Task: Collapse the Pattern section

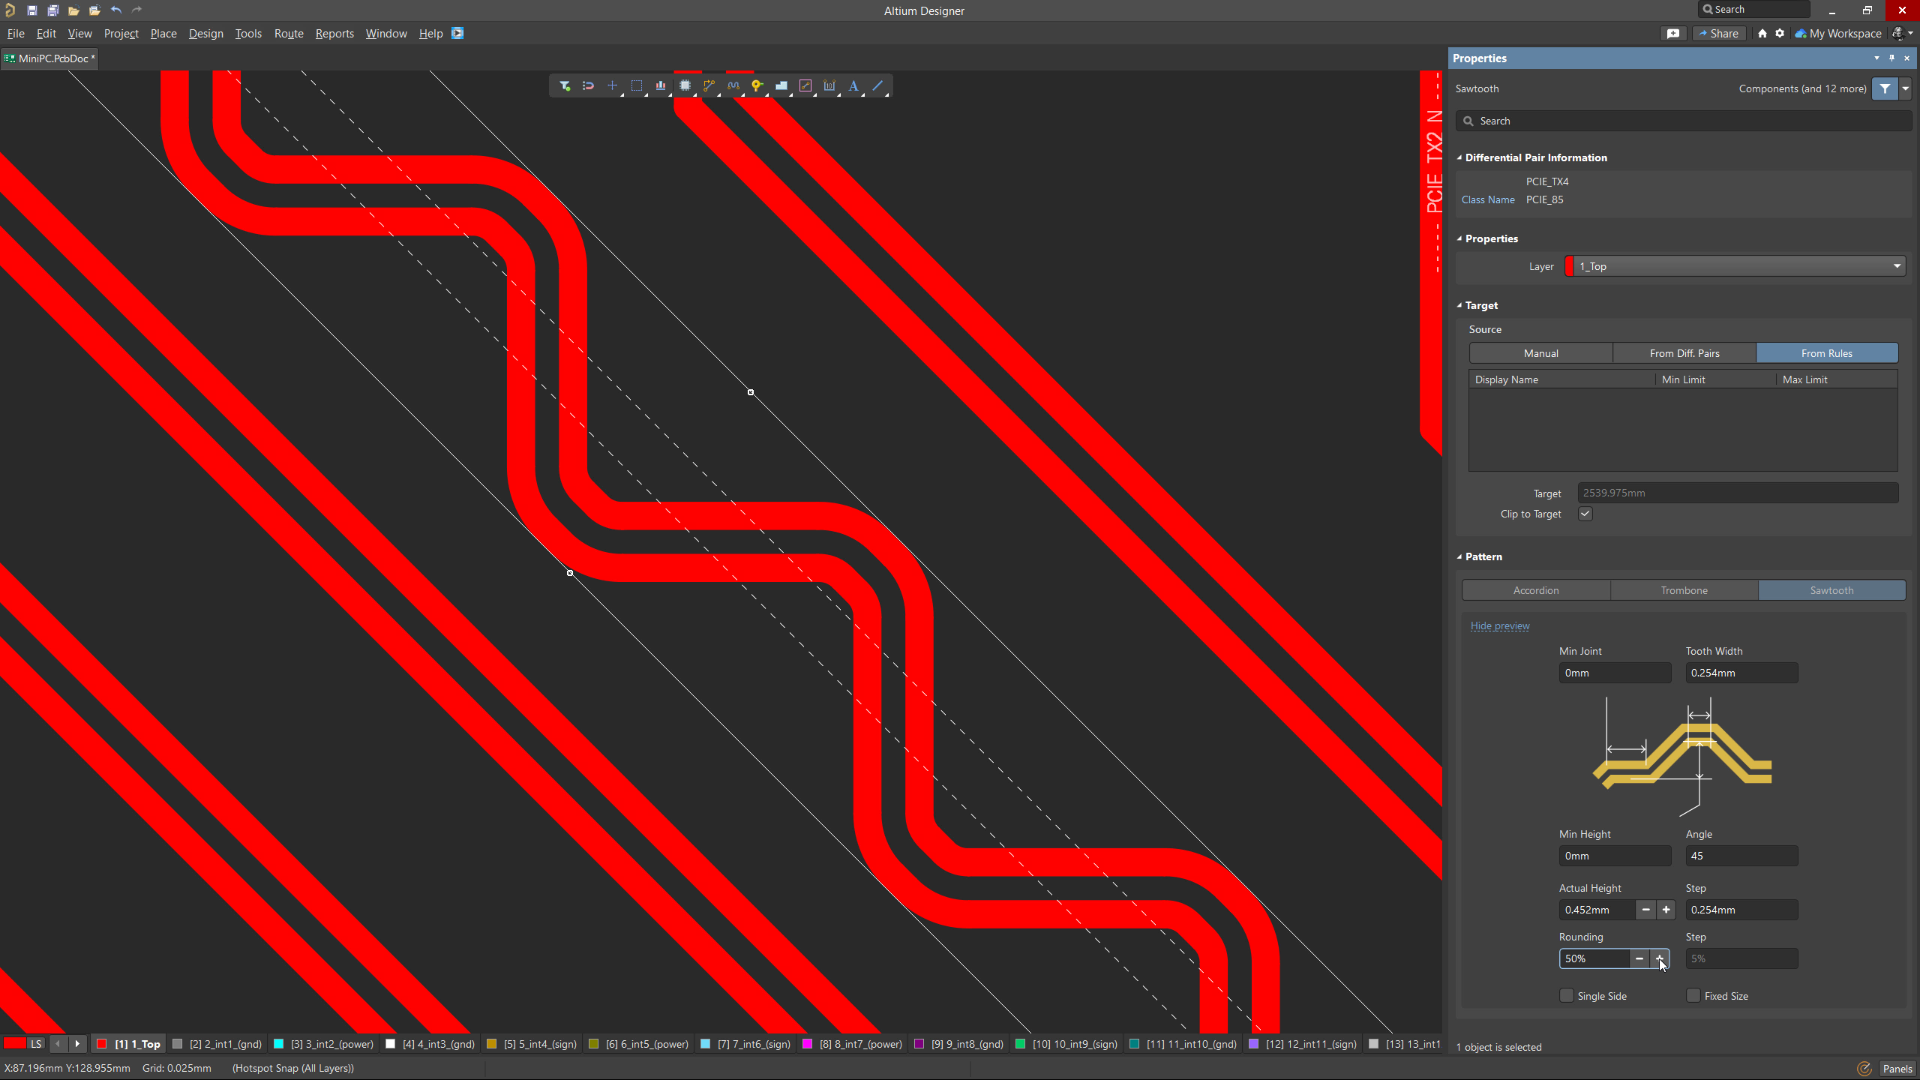Action: [1460, 556]
